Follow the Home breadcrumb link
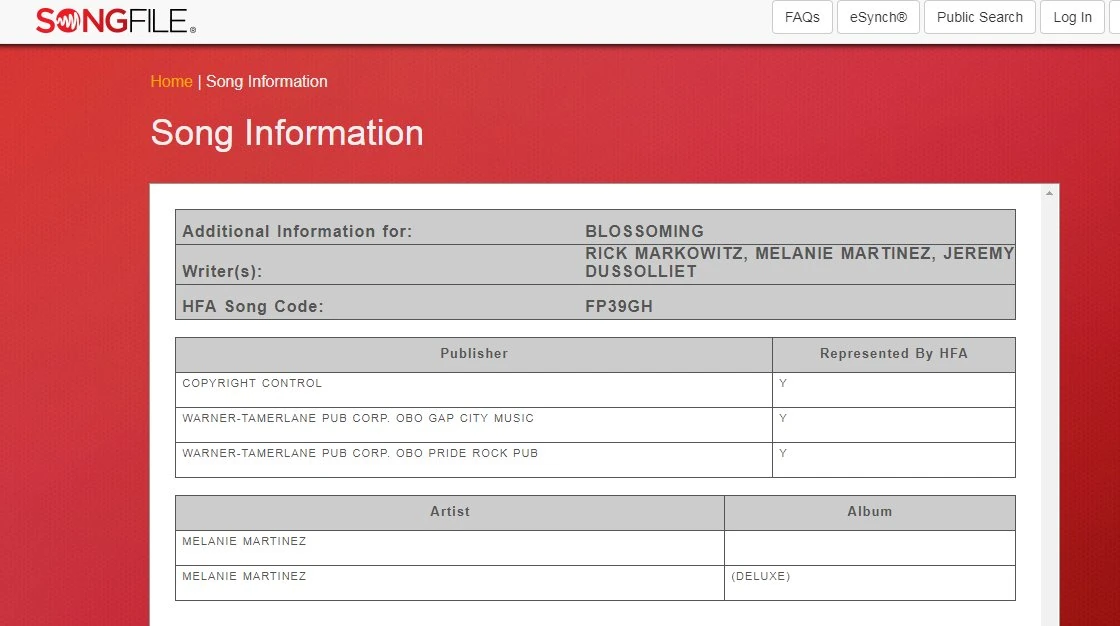 171,81
